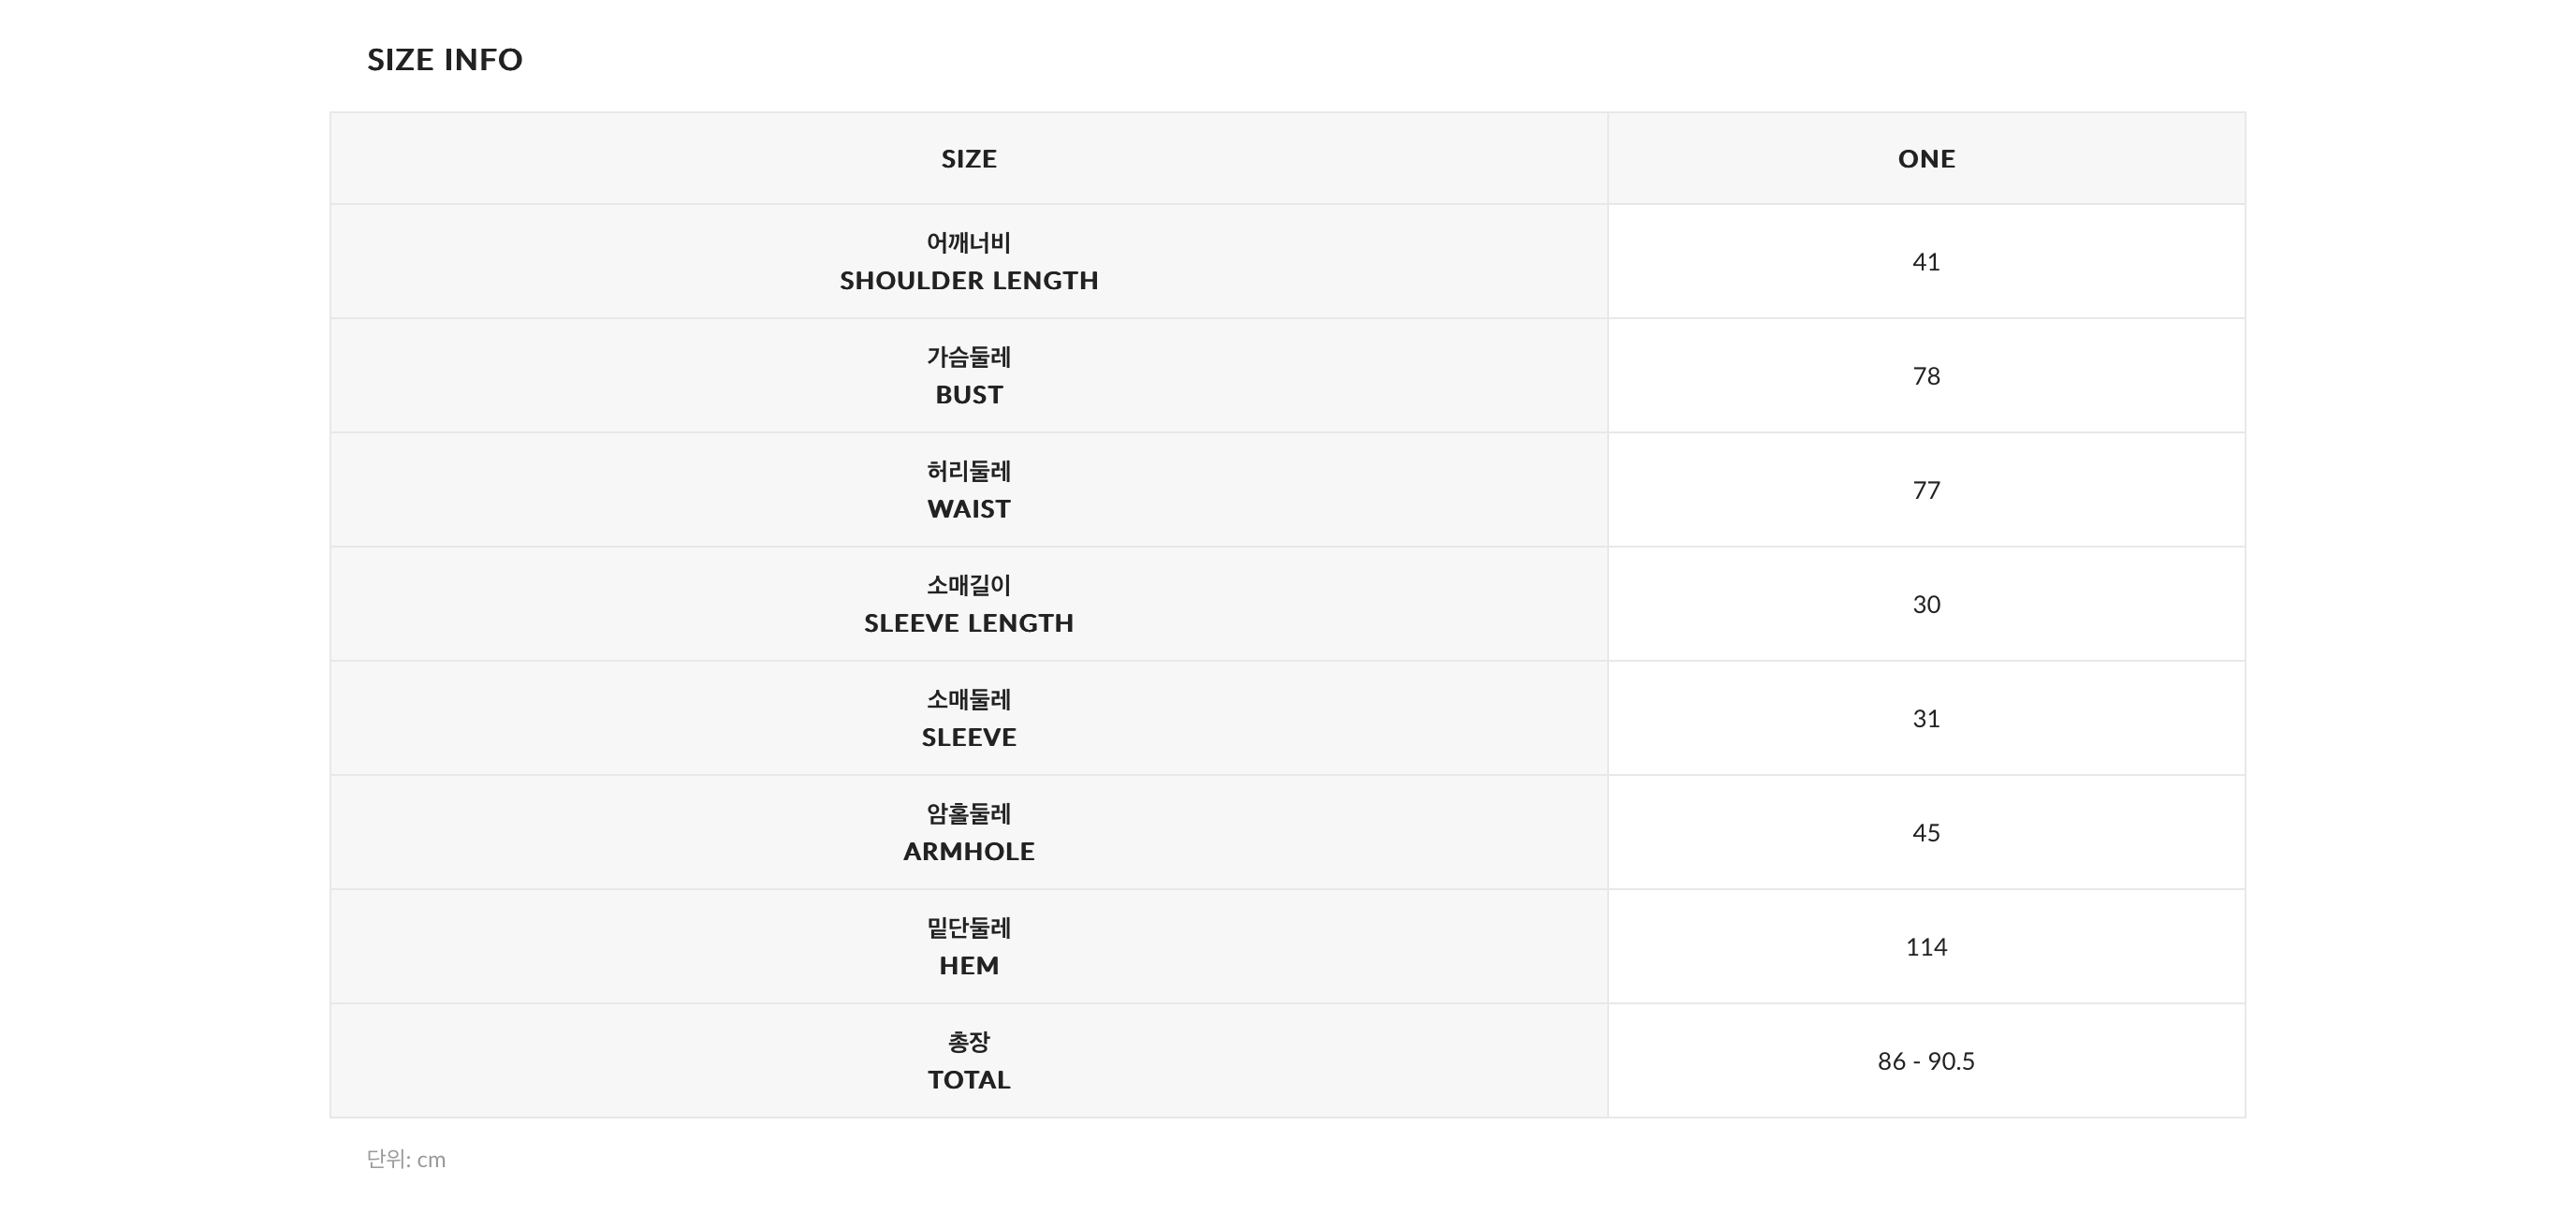The height and width of the screenshot is (1213, 2576).
Task: Click the SIZE INFO heading
Action: [x=444, y=60]
